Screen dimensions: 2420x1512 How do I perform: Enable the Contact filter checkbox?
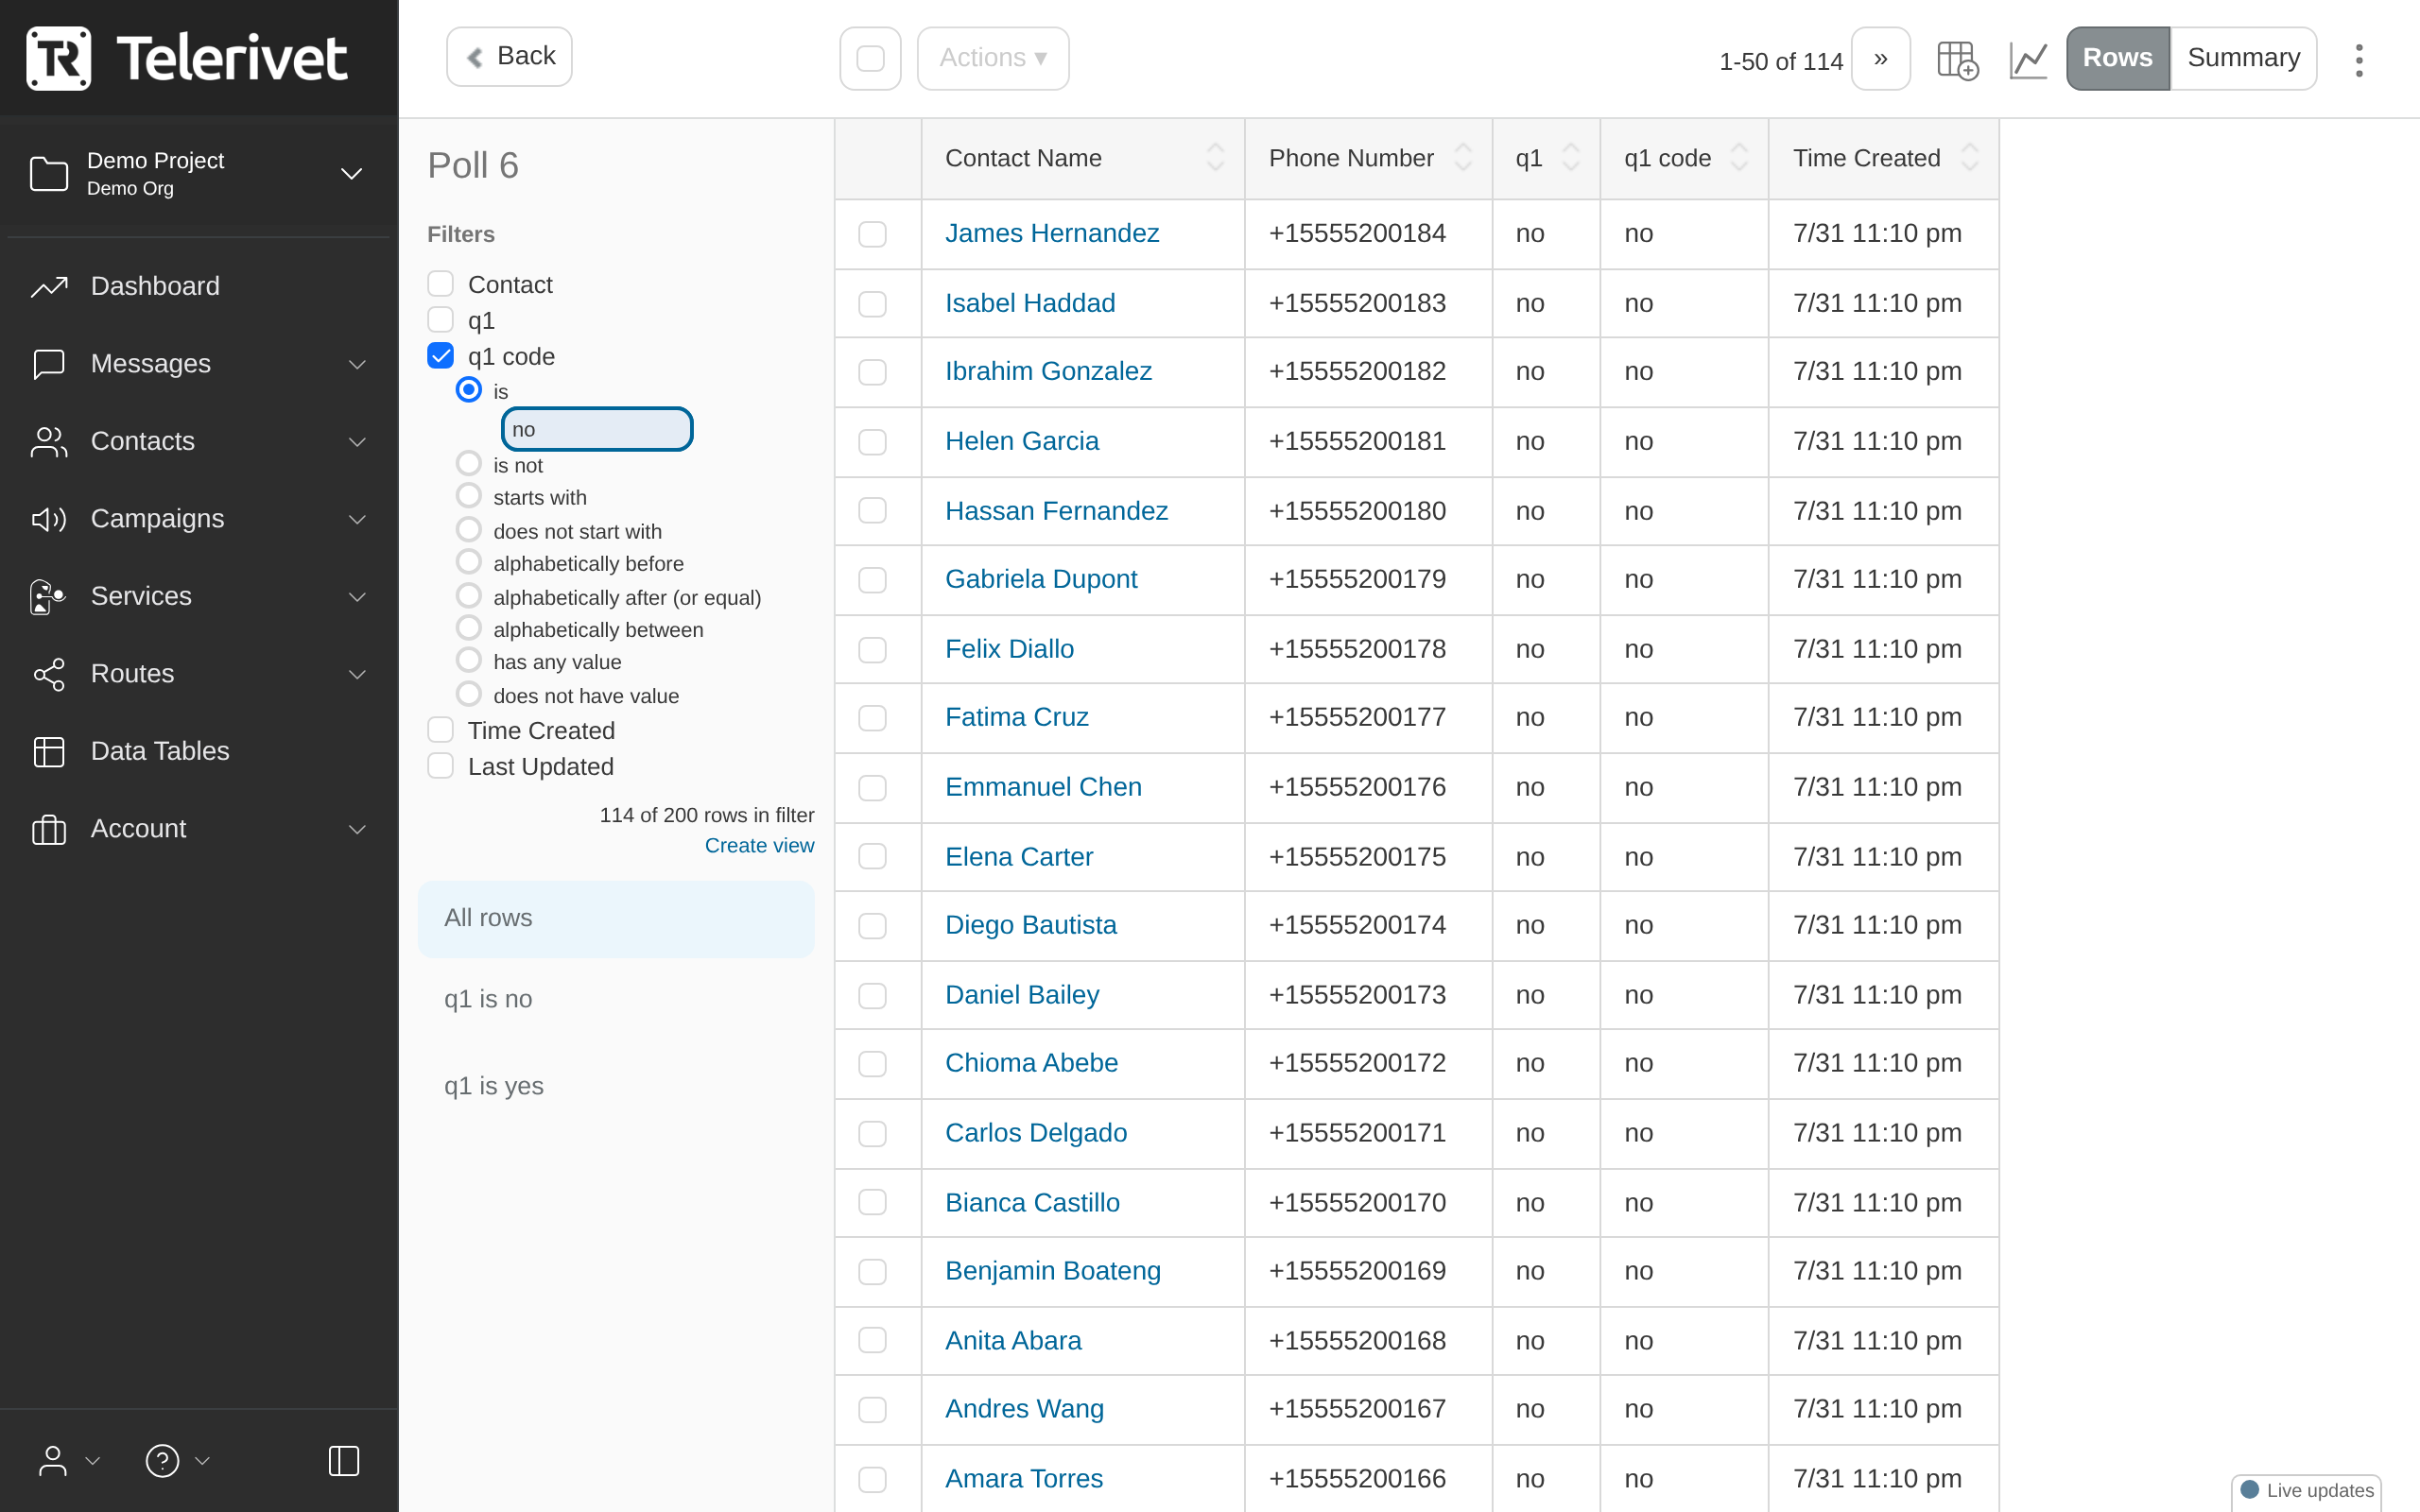click(440, 284)
